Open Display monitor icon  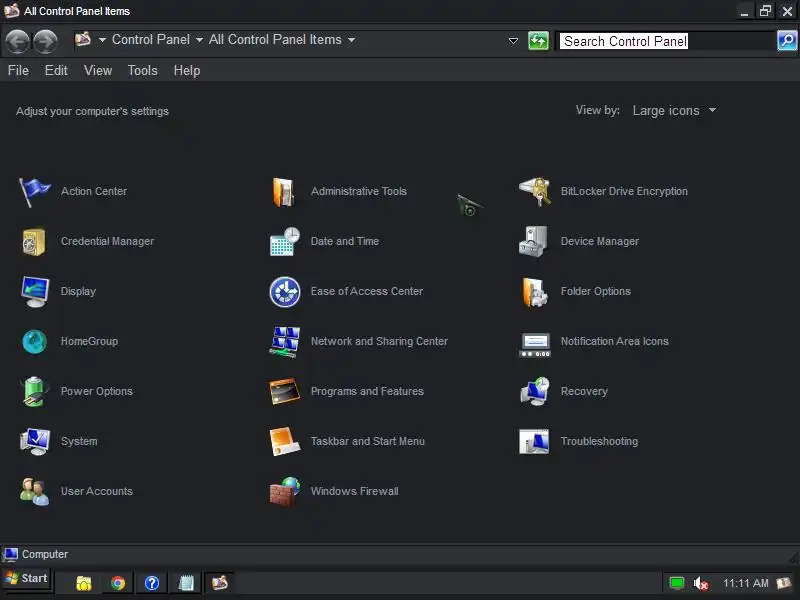[35, 291]
